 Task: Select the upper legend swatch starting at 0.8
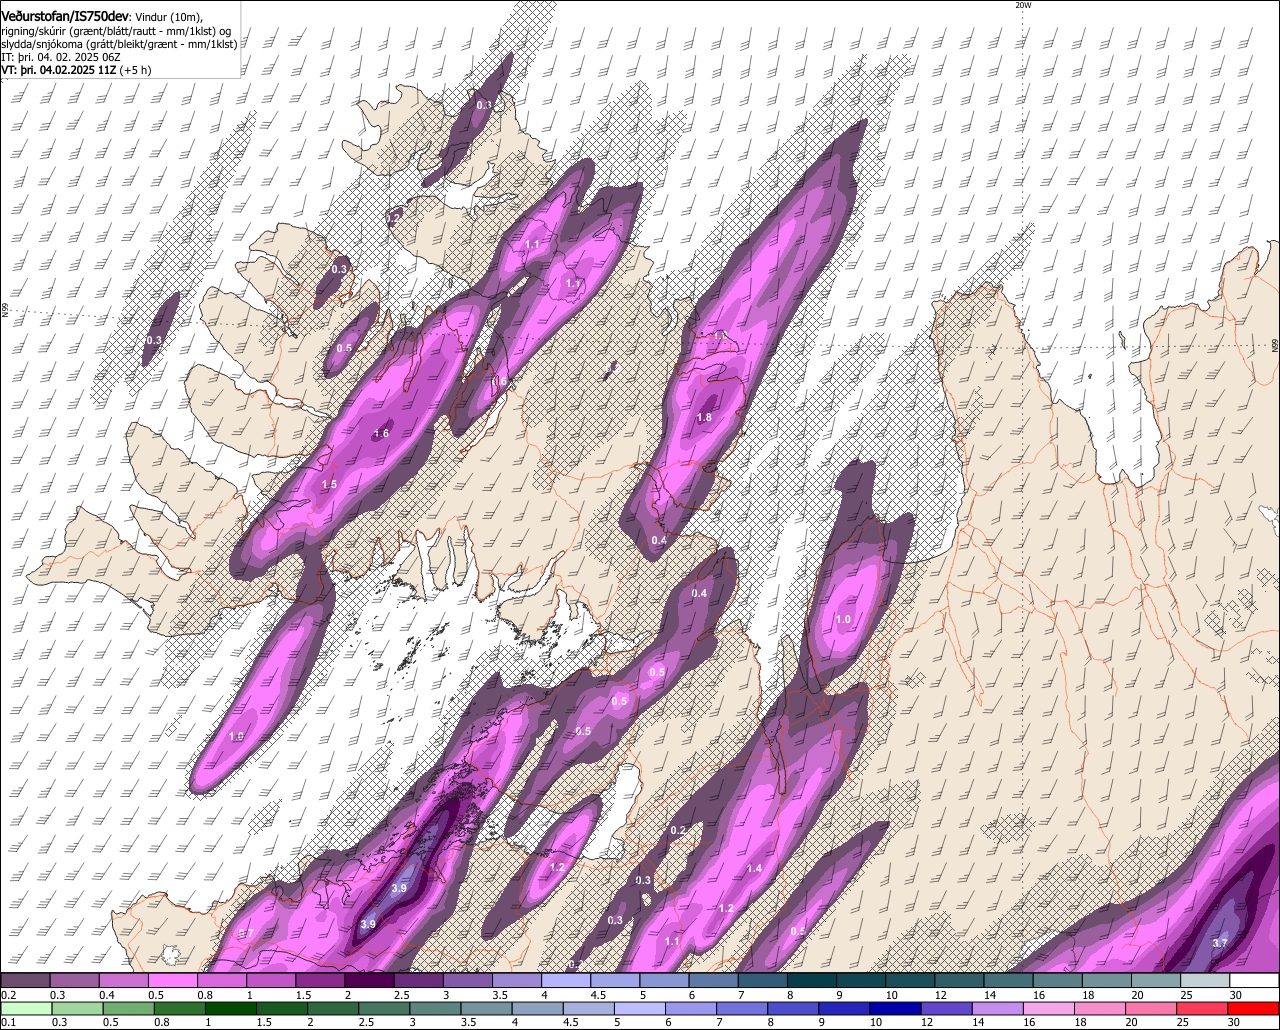[x=221, y=980]
